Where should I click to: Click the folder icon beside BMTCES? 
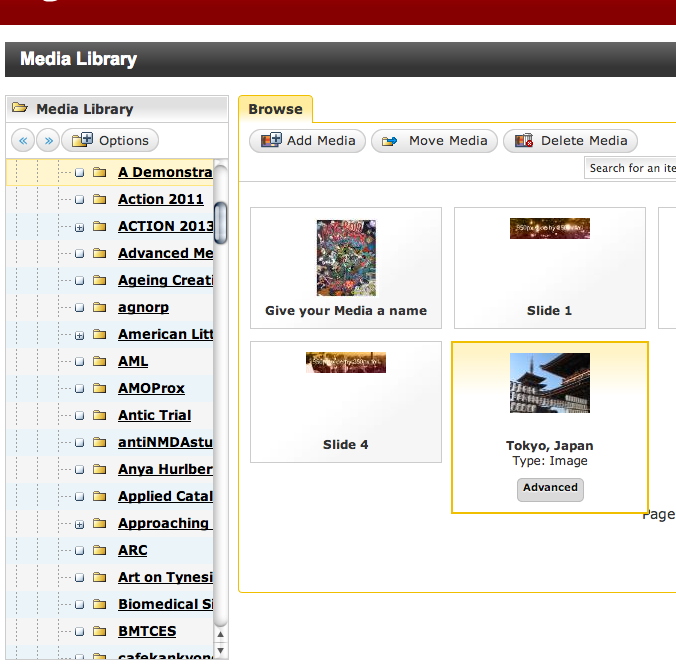pyautogui.click(x=99, y=631)
